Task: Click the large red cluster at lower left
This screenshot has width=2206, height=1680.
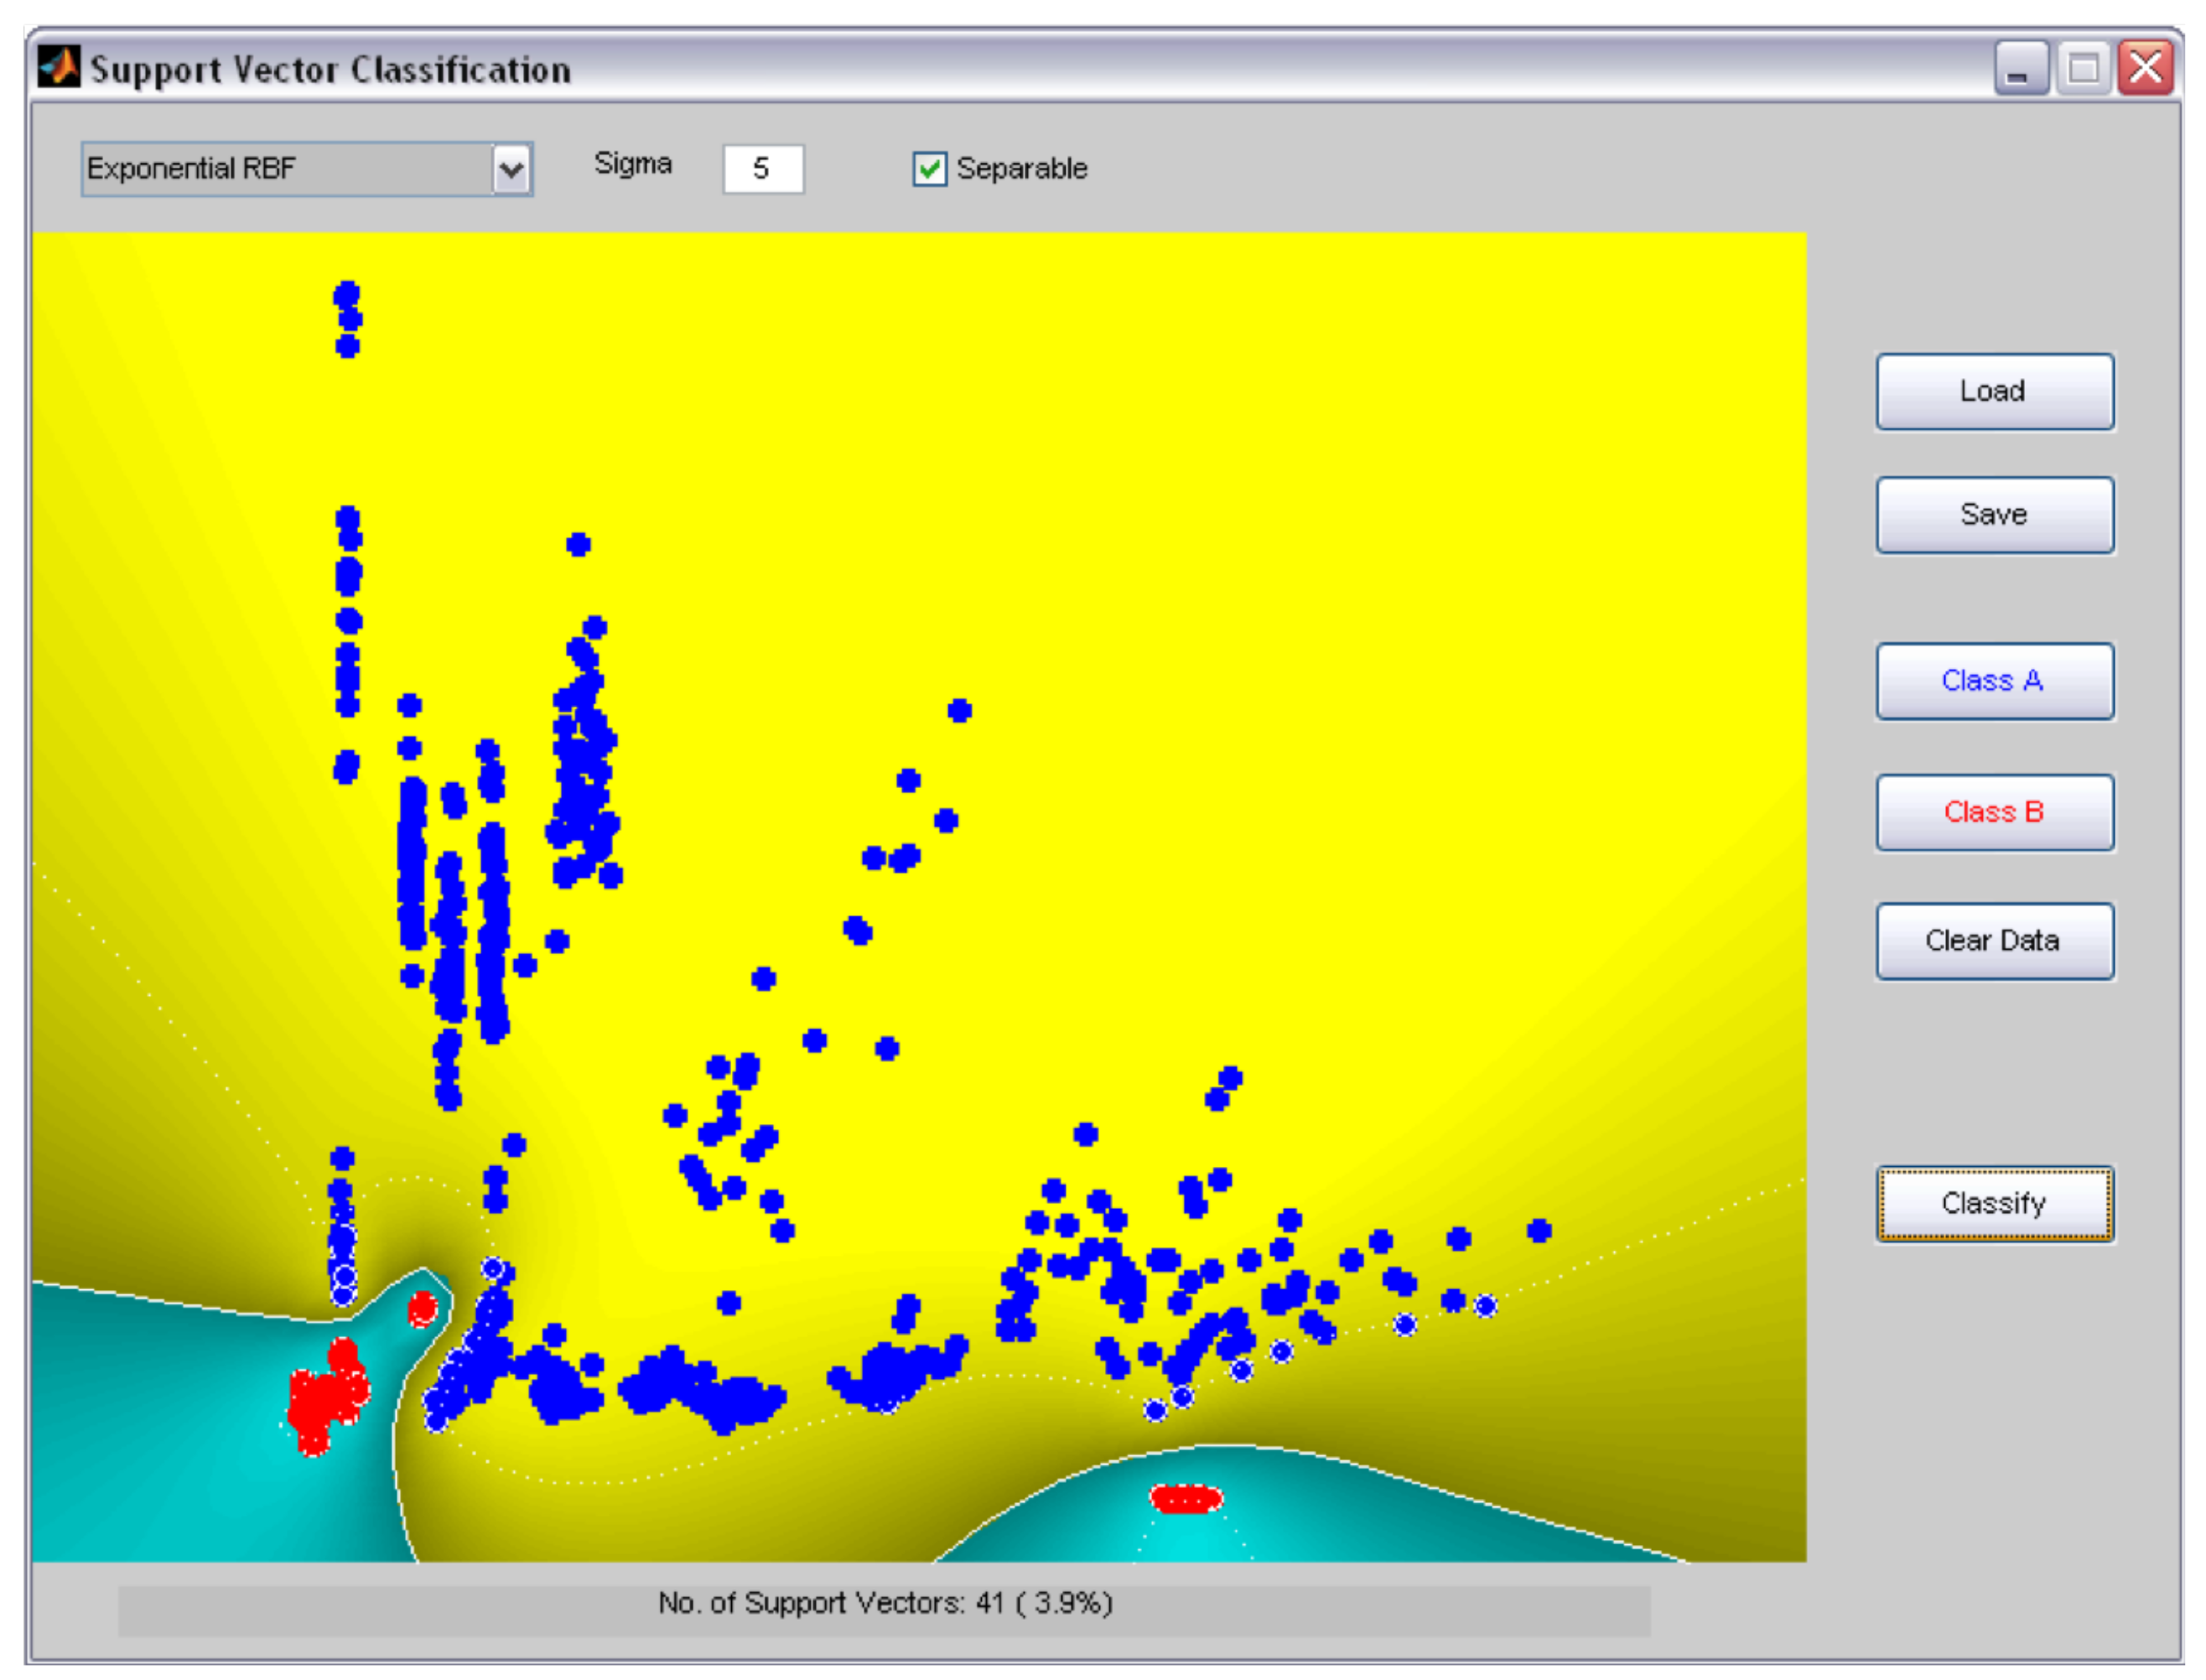Action: pyautogui.click(x=322, y=1401)
